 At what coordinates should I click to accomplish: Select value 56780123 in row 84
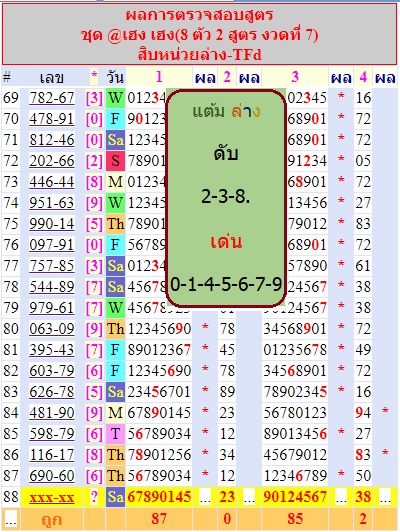[x=295, y=413]
